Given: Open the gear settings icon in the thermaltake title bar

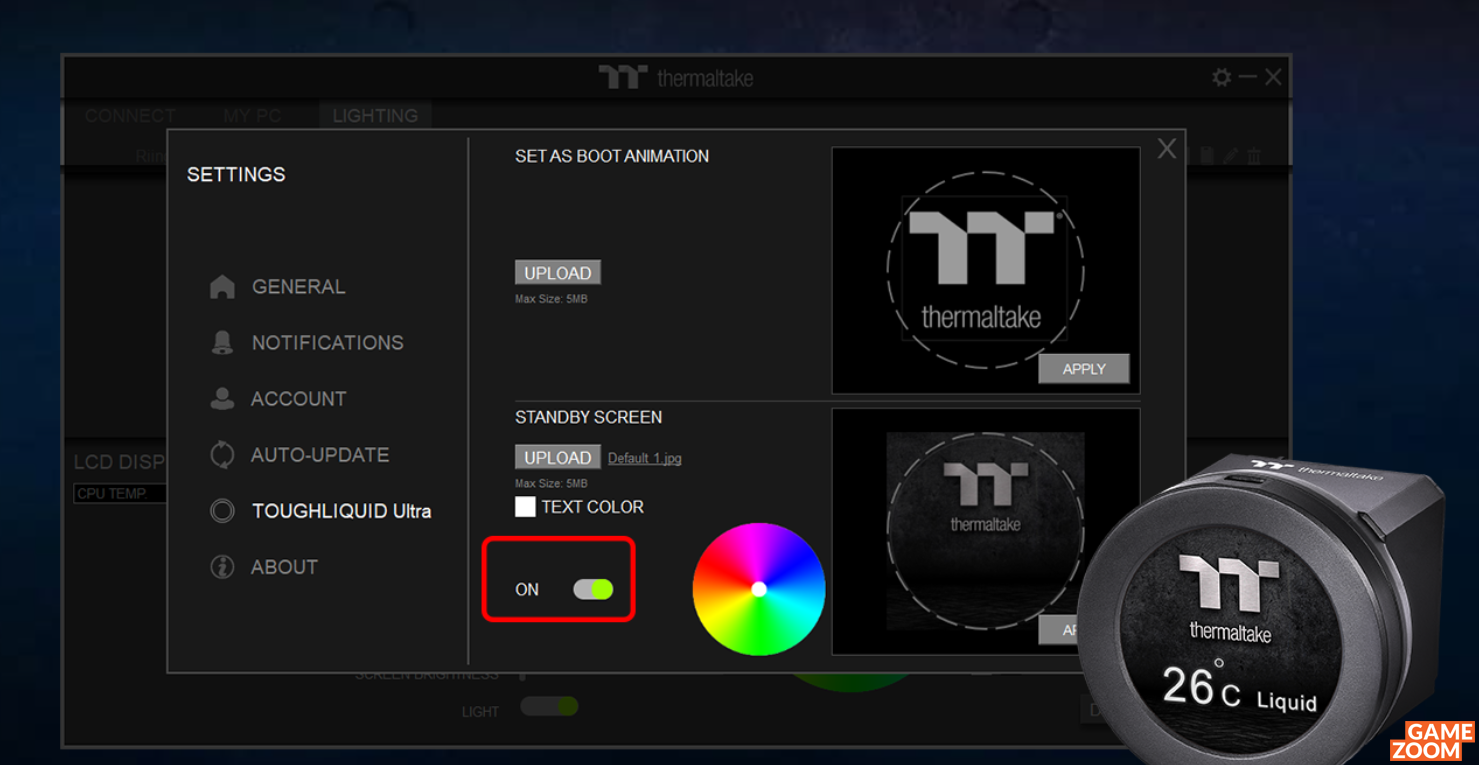Looking at the screenshot, I should pyautogui.click(x=1221, y=77).
